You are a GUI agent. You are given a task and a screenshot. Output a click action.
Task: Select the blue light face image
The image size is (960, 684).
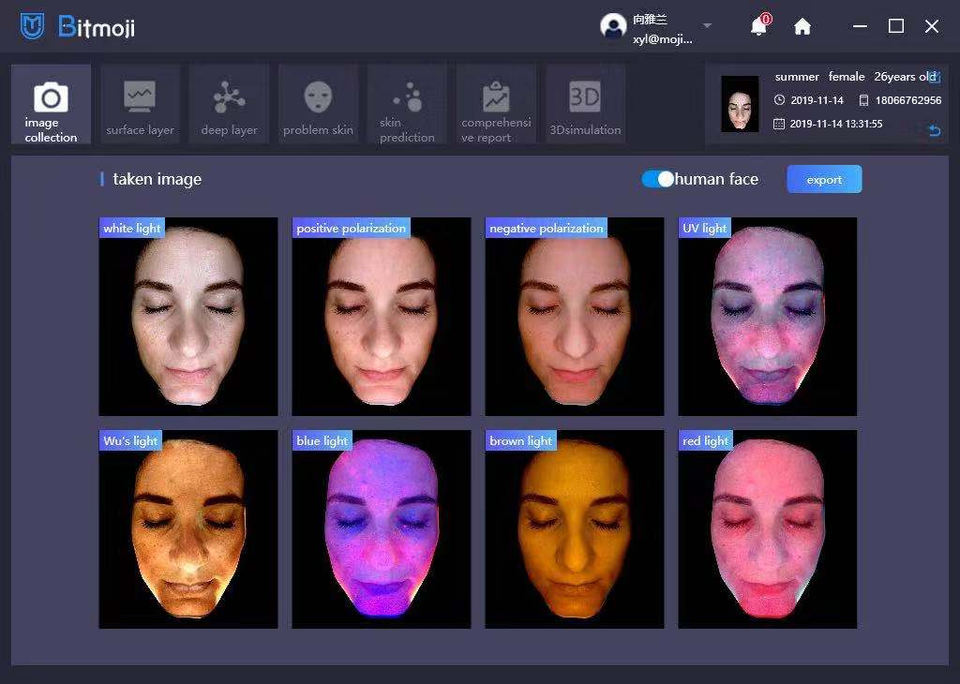pyautogui.click(x=381, y=529)
